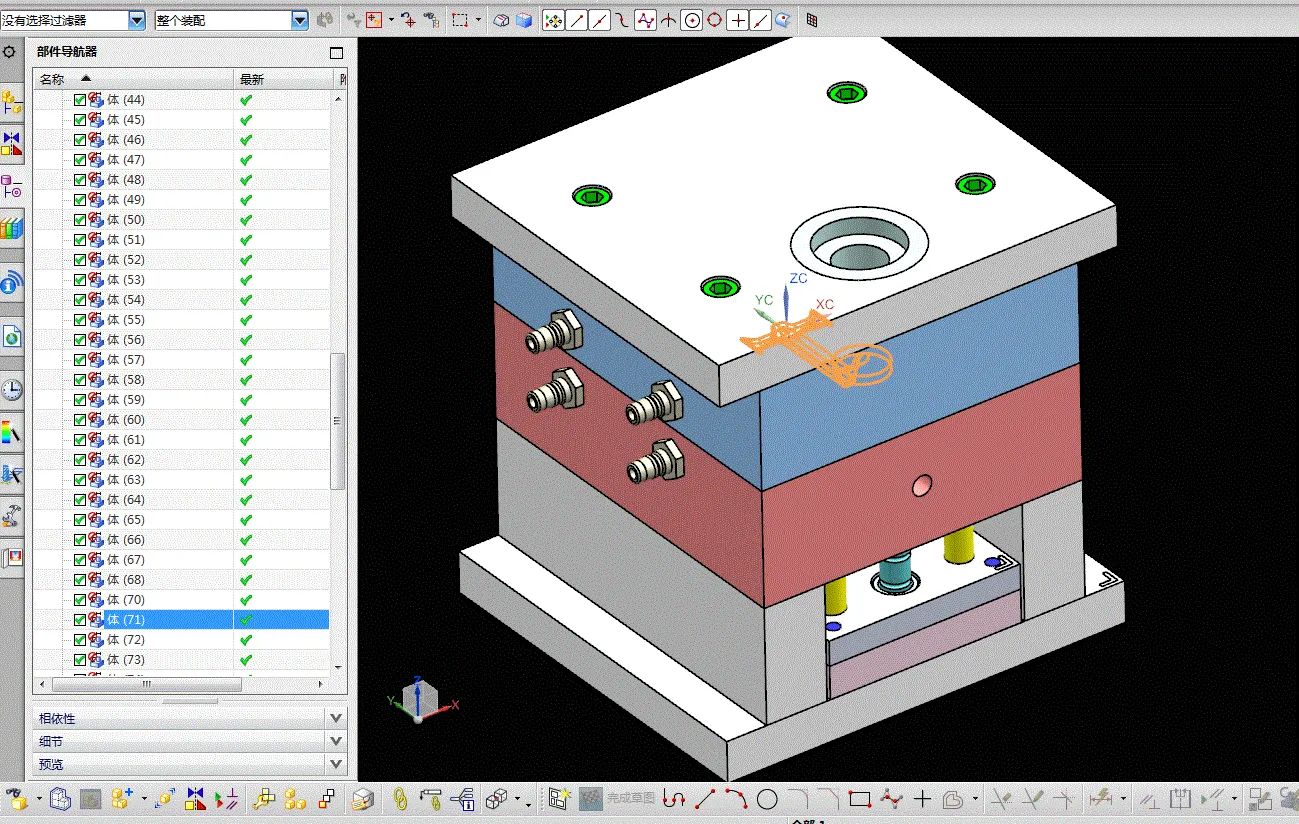
Task: Click the Enable Snap Point icon
Action: [553, 20]
